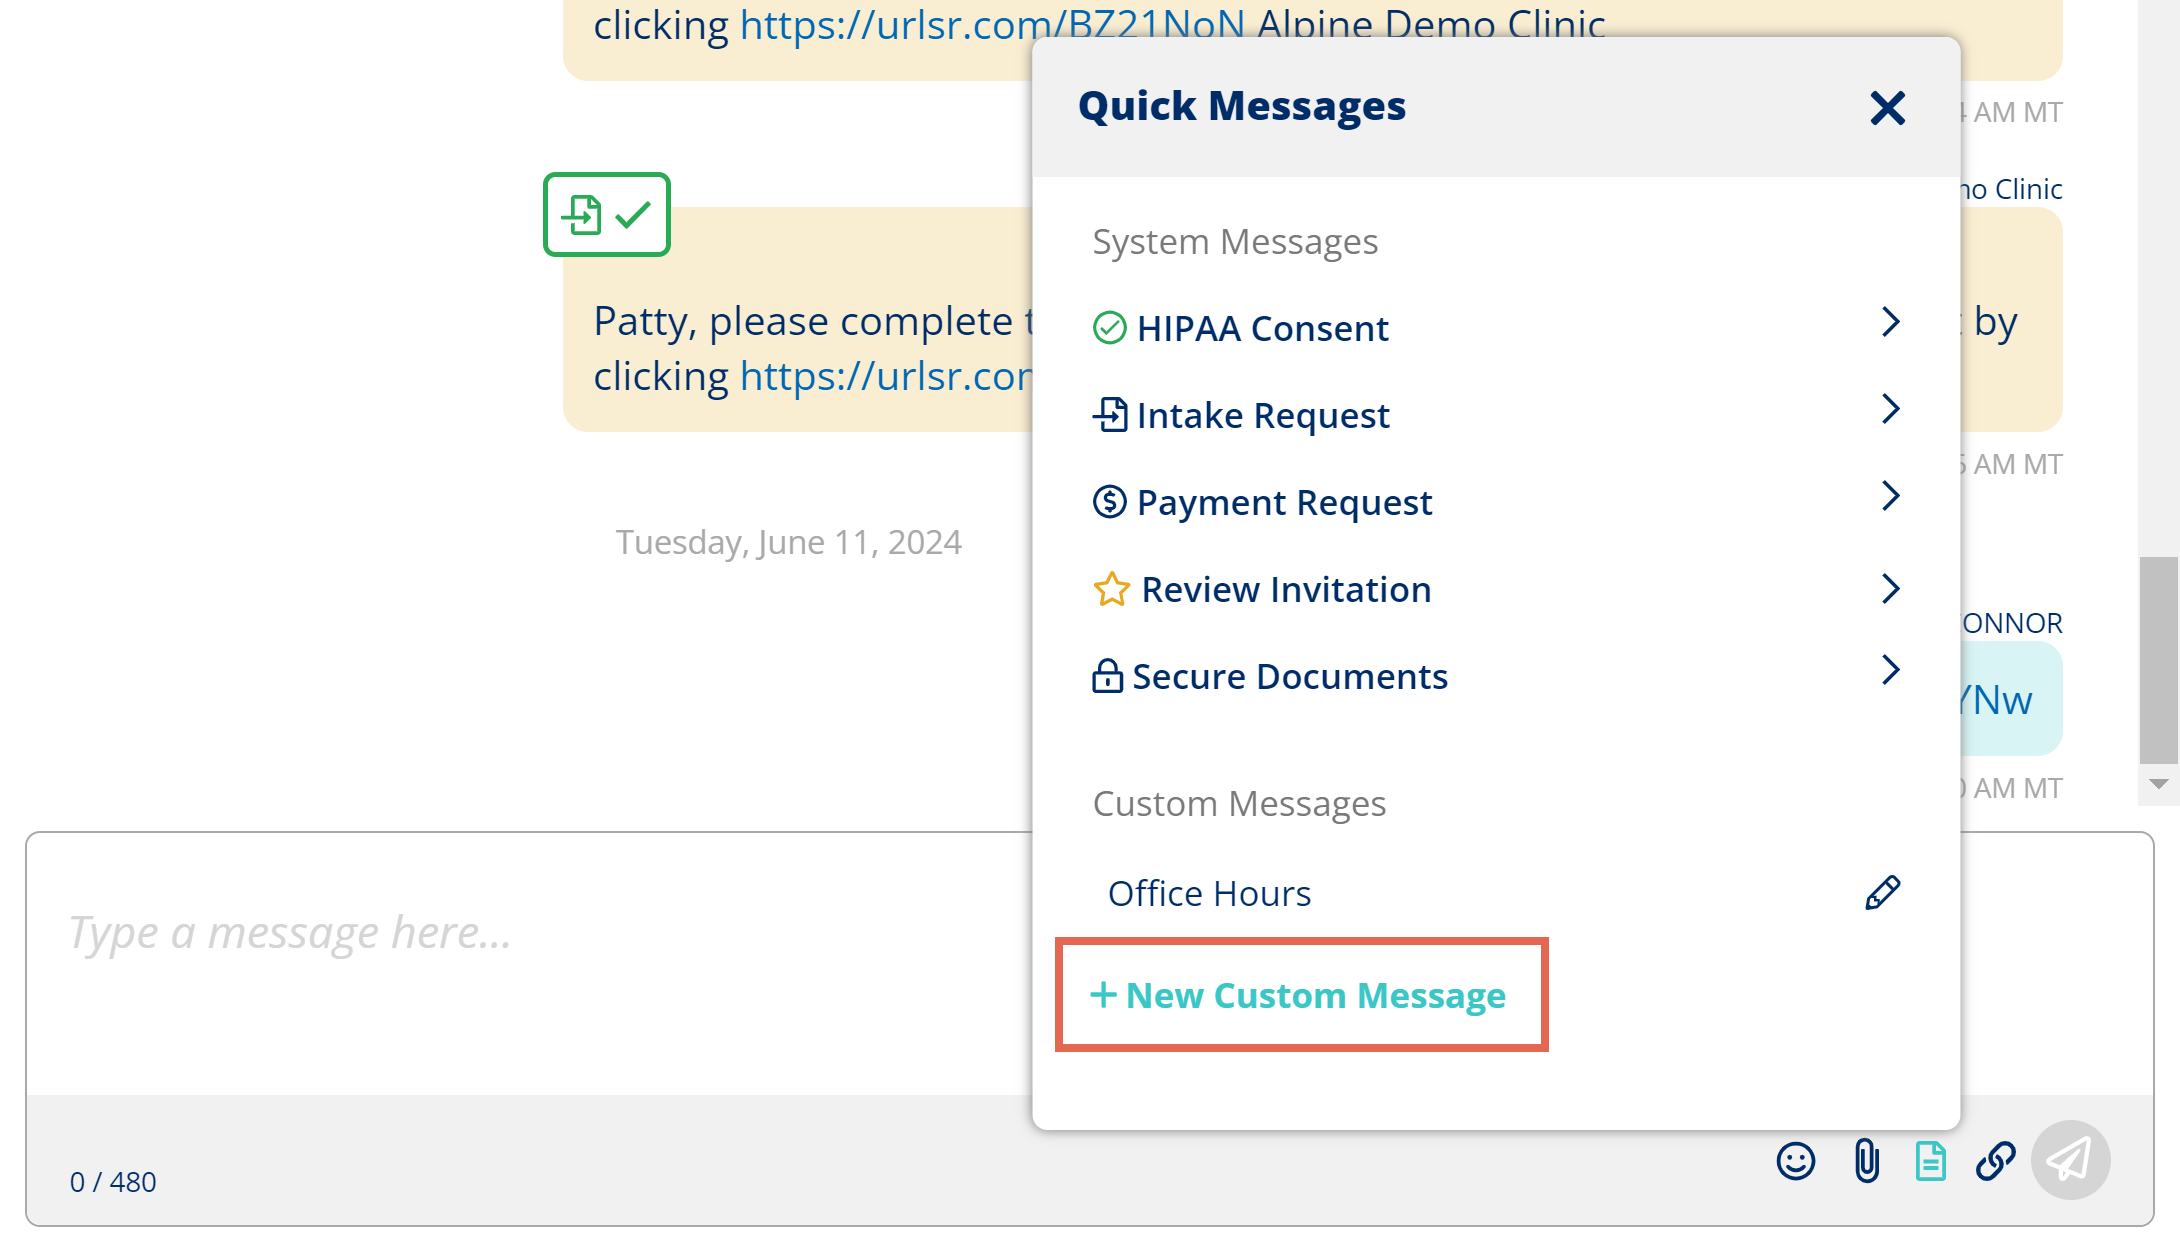Open the emoji picker
Image resolution: width=2180 pixels, height=1251 pixels.
point(1795,1161)
